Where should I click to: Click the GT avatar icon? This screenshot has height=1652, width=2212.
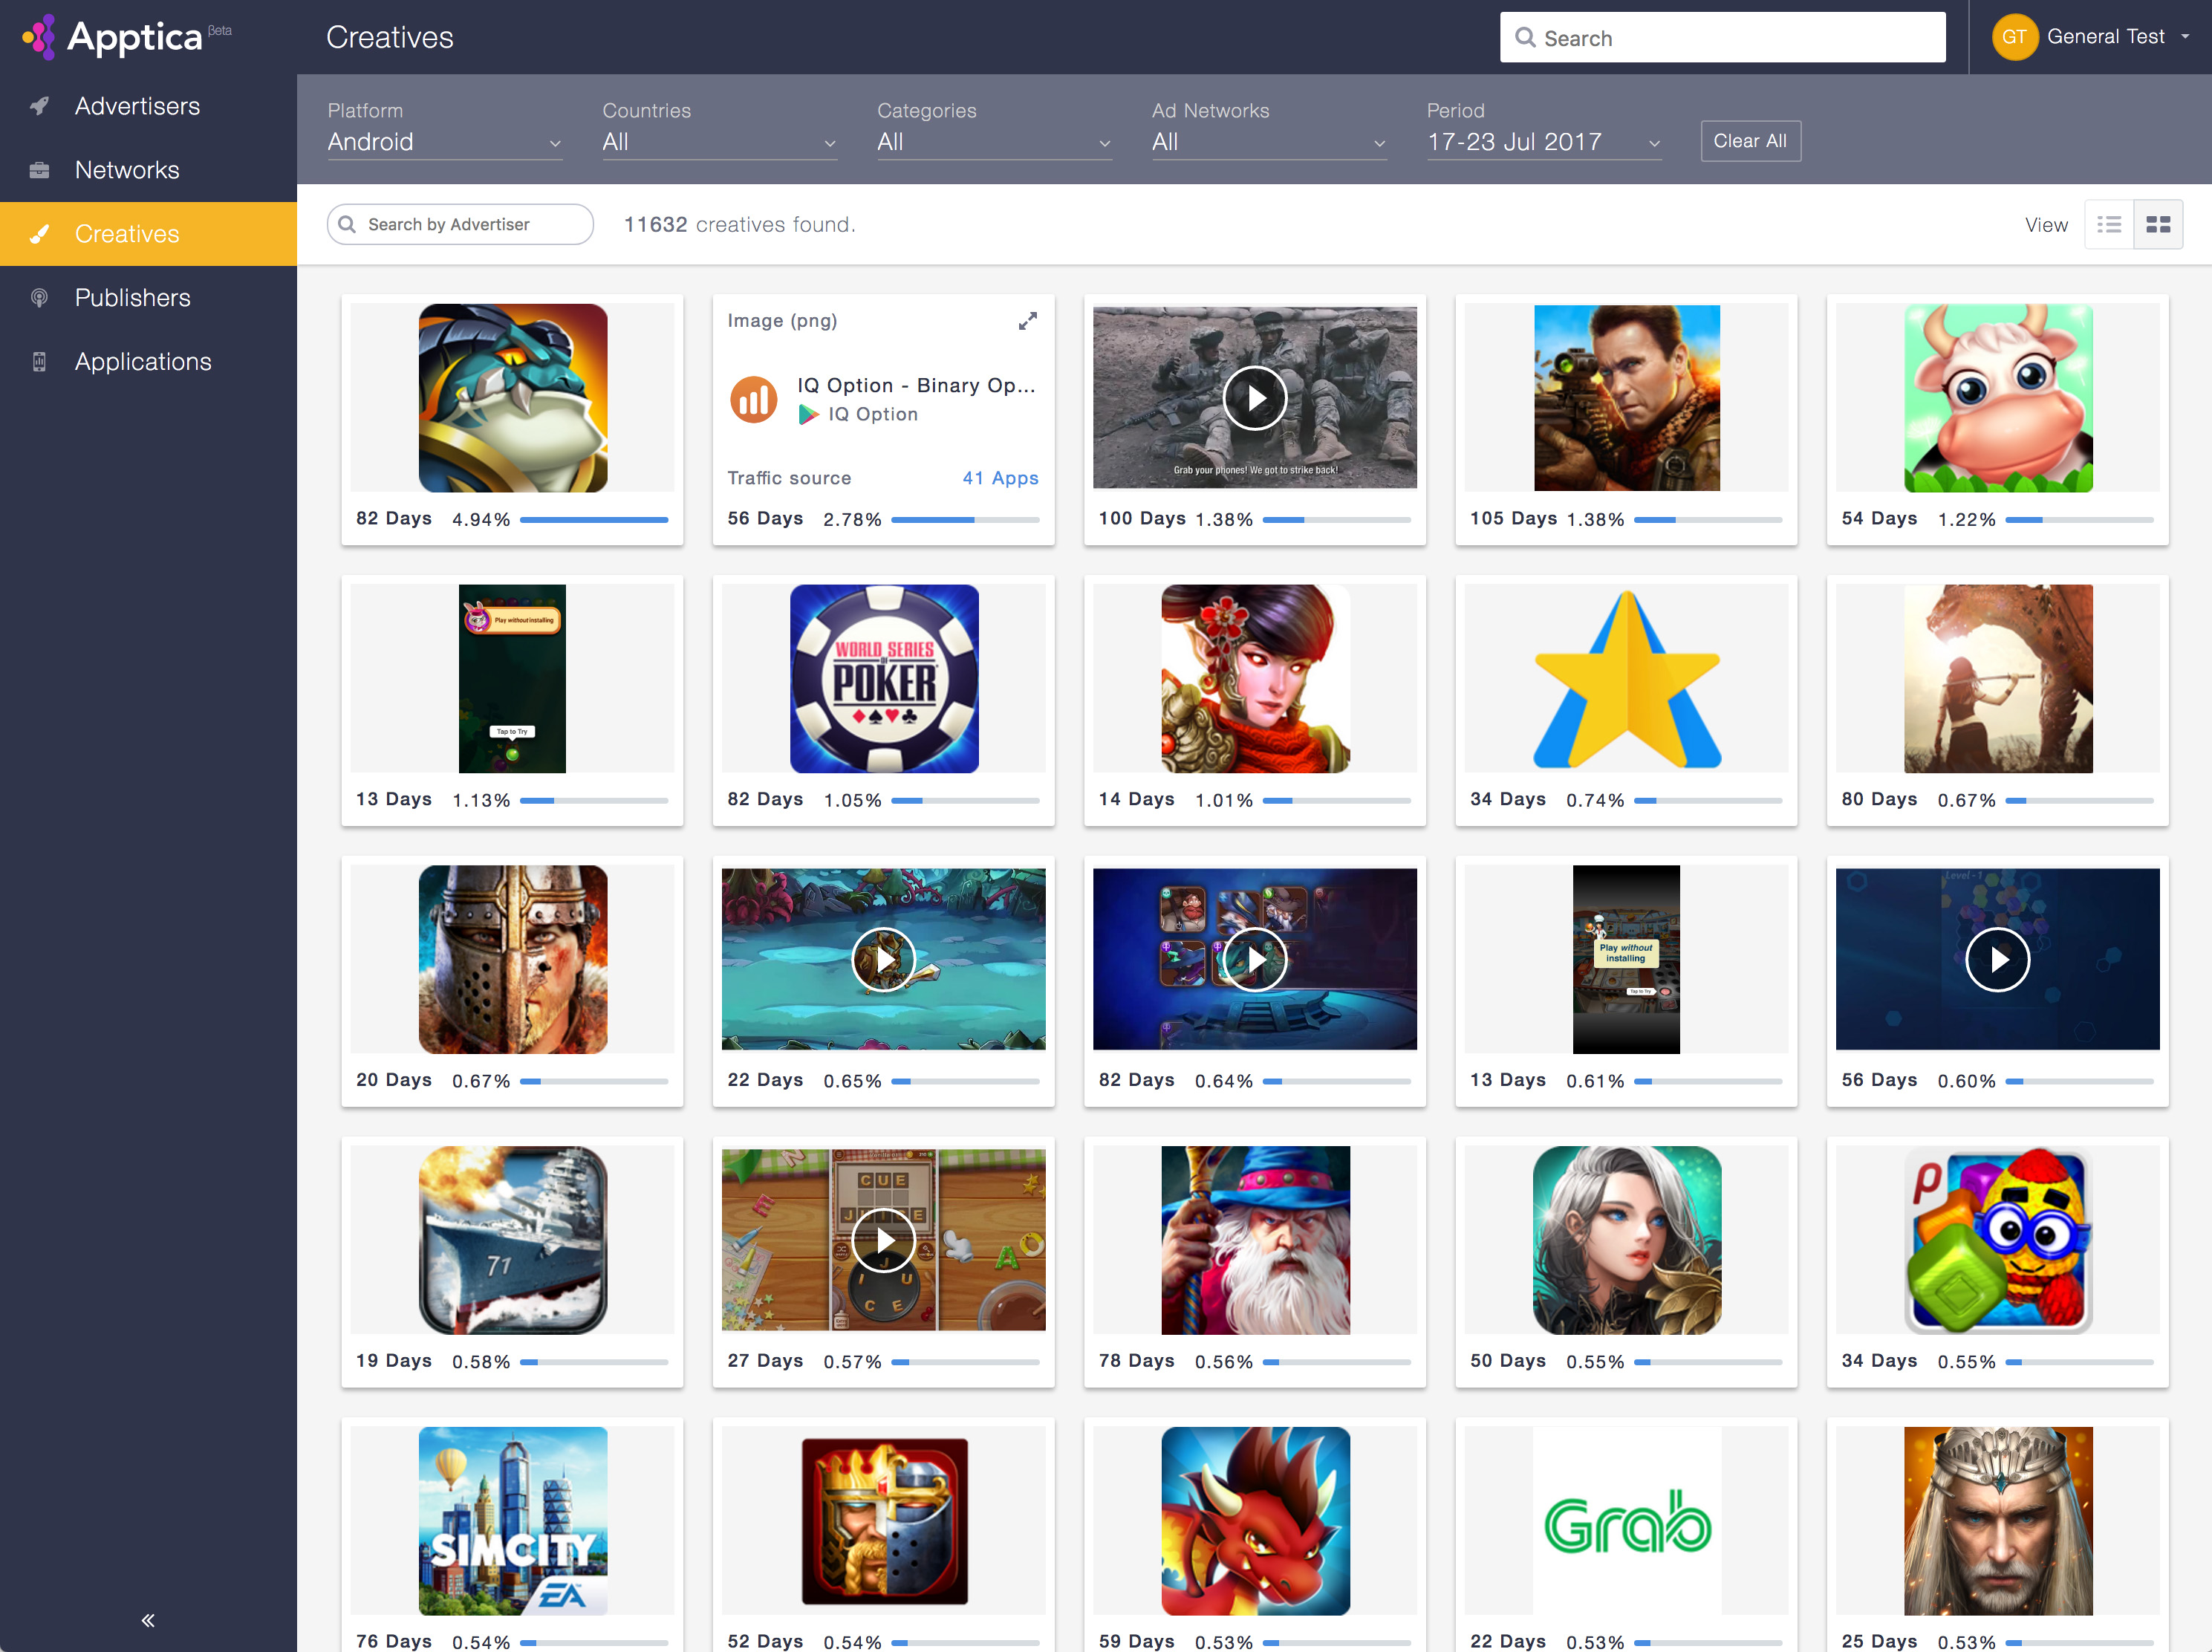click(2014, 37)
